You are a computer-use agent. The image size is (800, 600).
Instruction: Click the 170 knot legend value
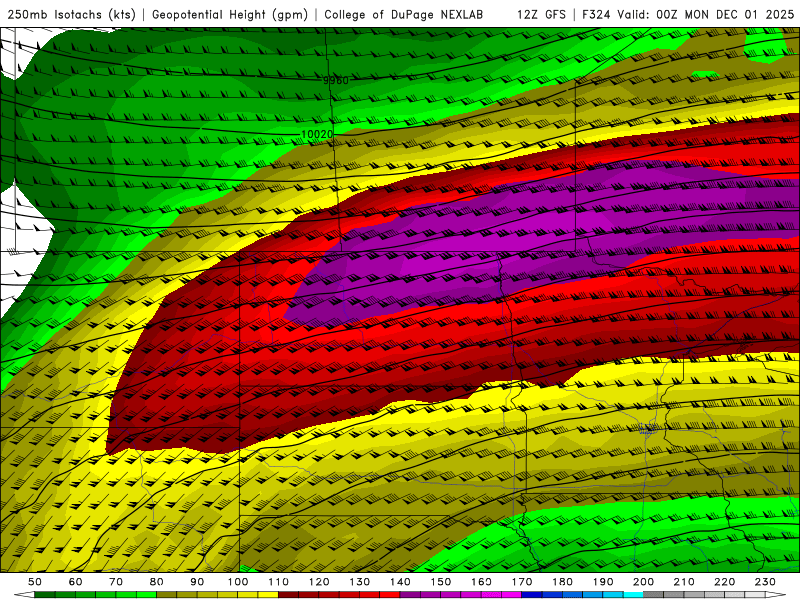tap(522, 582)
